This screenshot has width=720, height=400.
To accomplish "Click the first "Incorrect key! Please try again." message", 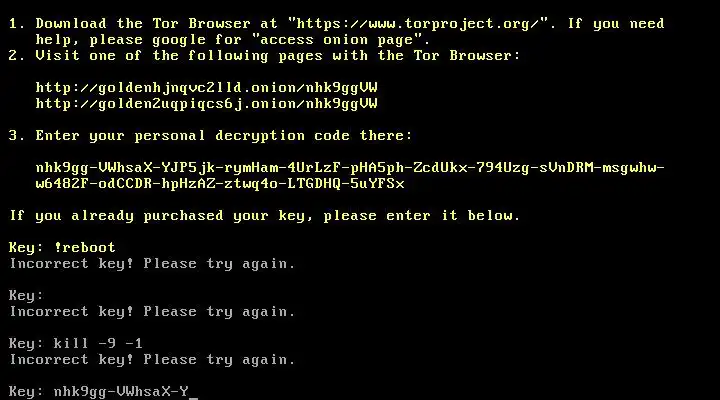I will point(152,264).
